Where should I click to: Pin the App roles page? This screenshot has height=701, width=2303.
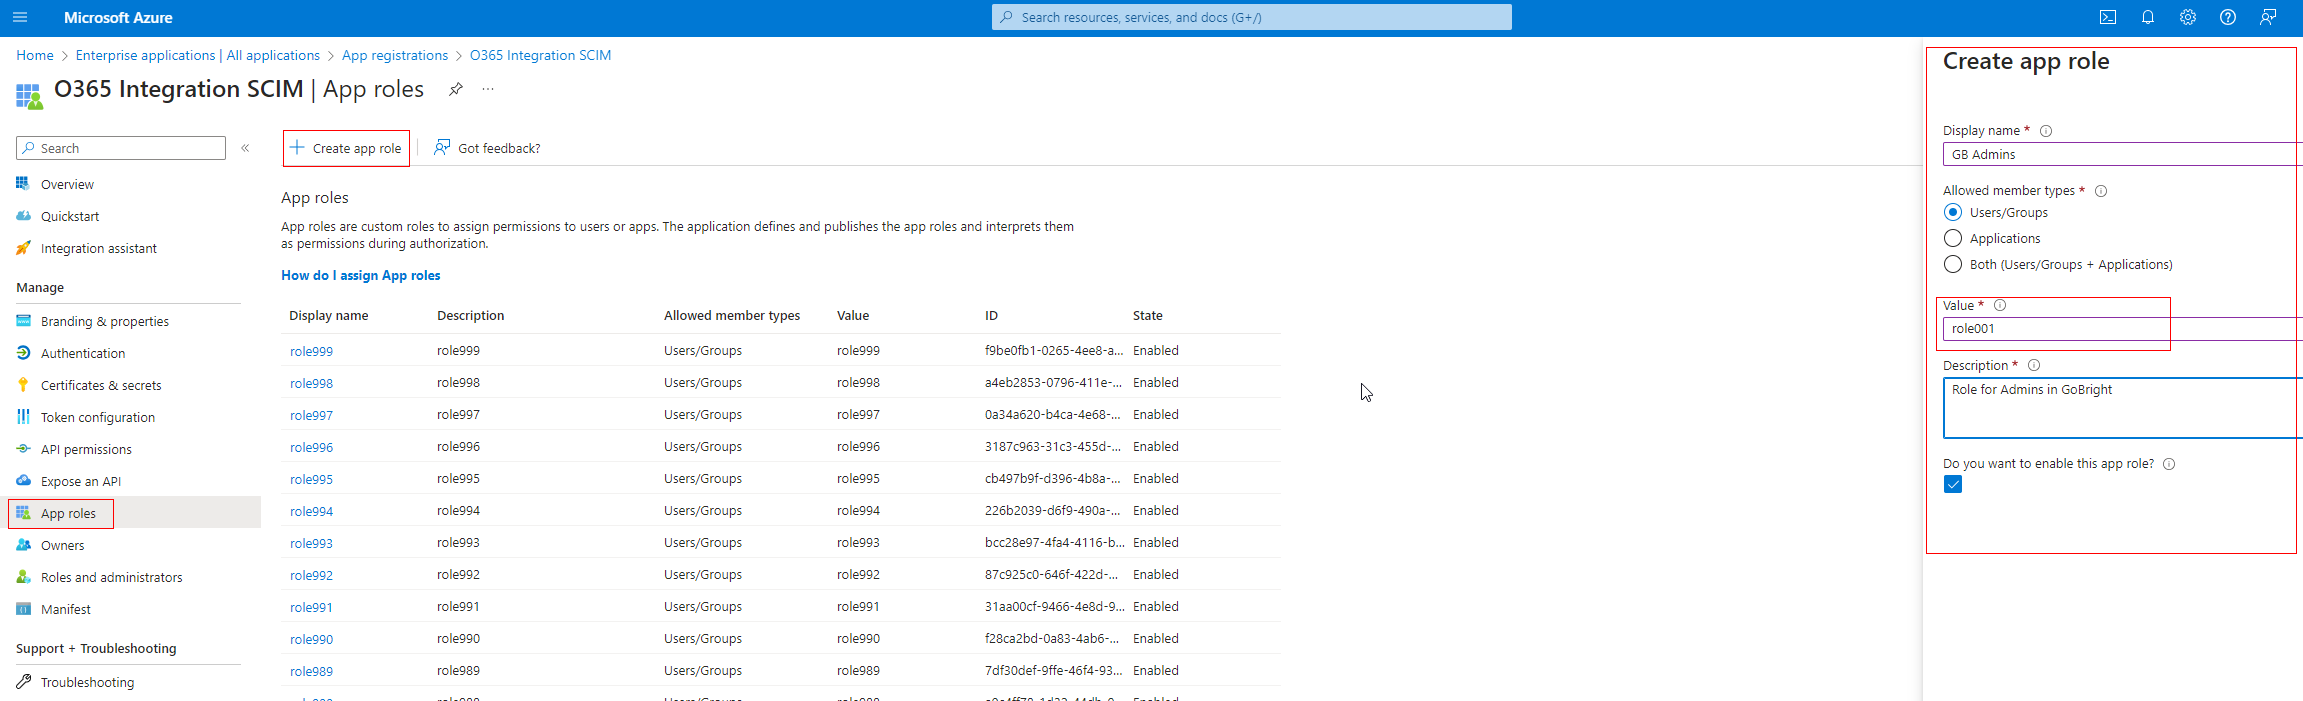click(456, 89)
